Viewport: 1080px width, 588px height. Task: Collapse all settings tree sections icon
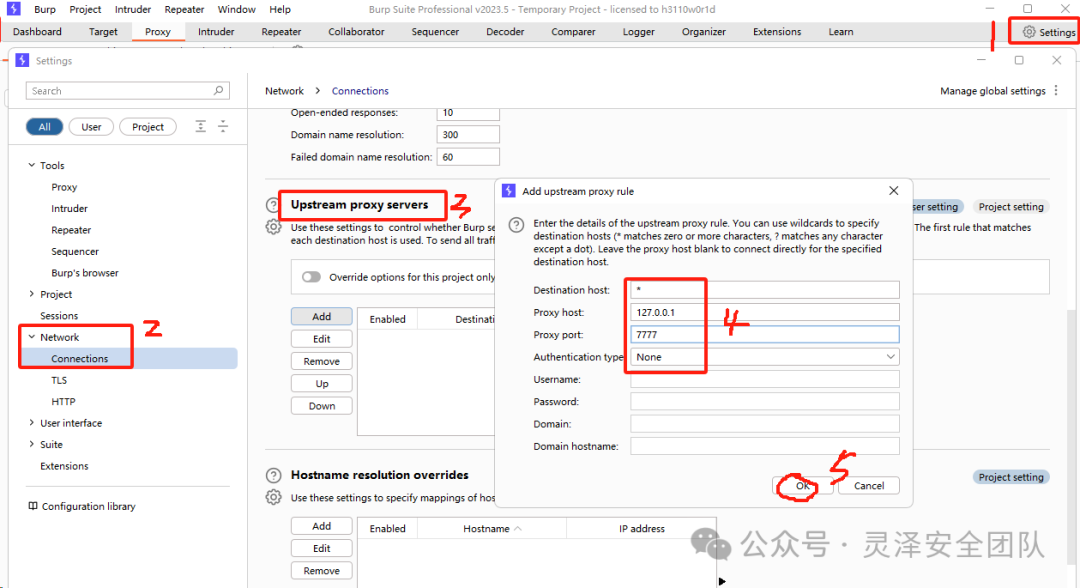point(223,127)
